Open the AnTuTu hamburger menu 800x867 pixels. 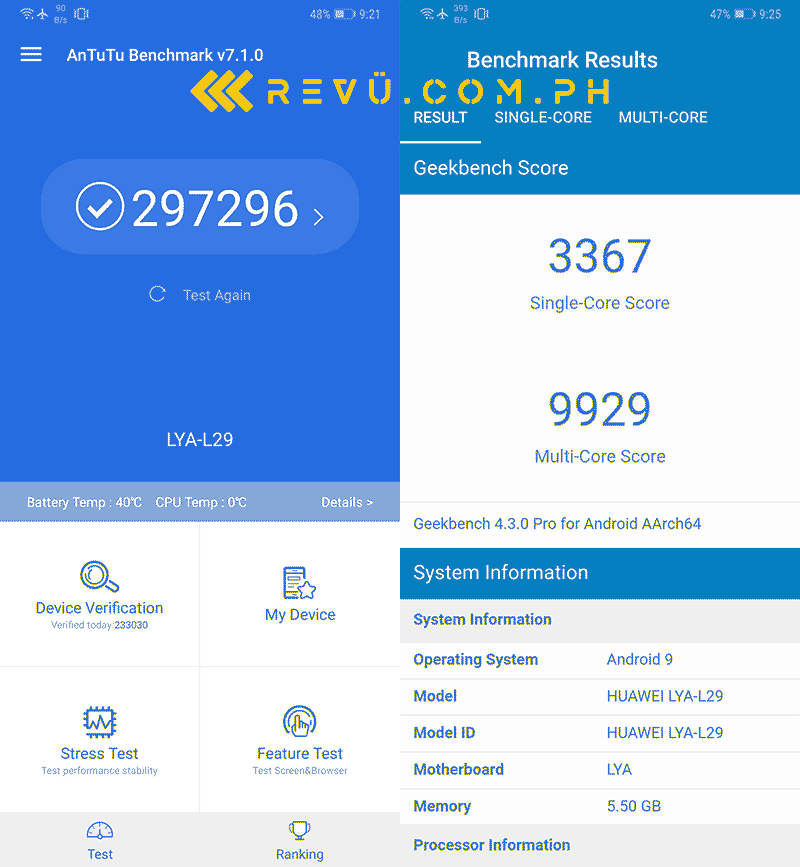[x=31, y=54]
